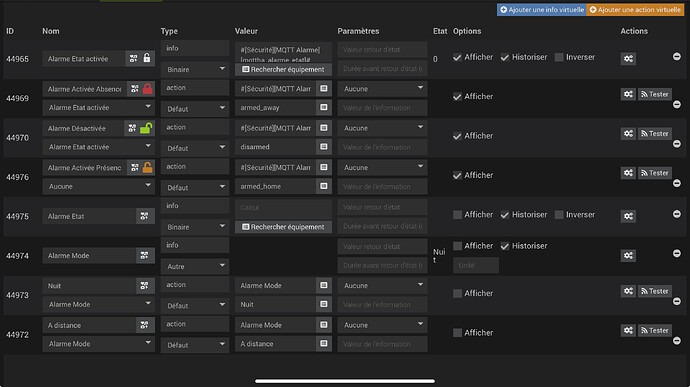Click the red lock icon for Alarme Activée Absence
This screenshot has width=690, height=387.
coord(147,89)
